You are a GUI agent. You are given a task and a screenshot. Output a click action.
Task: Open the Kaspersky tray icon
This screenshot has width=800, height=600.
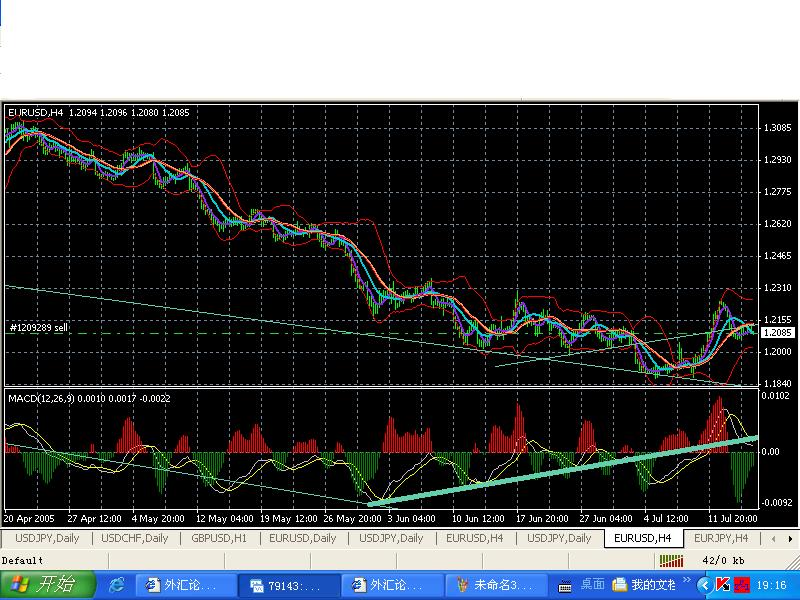pos(723,585)
